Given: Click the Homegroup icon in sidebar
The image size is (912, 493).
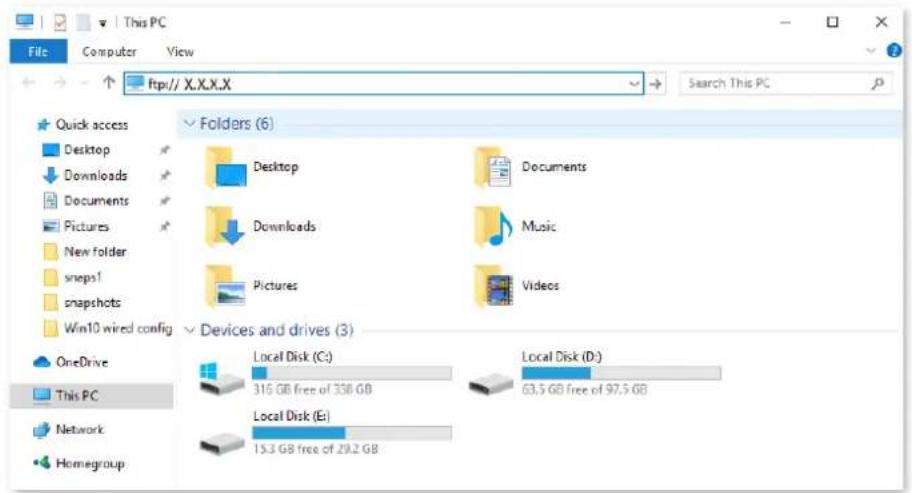Looking at the screenshot, I should 42,463.
